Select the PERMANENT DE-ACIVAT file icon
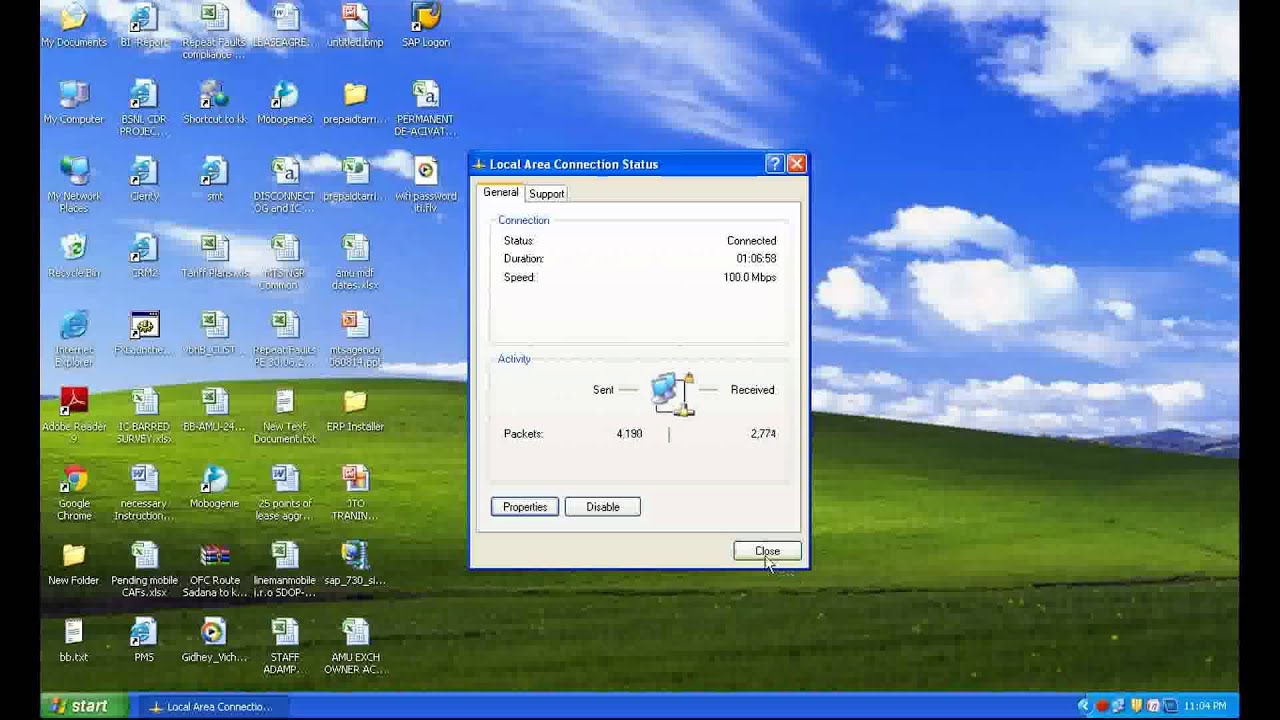The height and width of the screenshot is (720, 1280). point(426,107)
